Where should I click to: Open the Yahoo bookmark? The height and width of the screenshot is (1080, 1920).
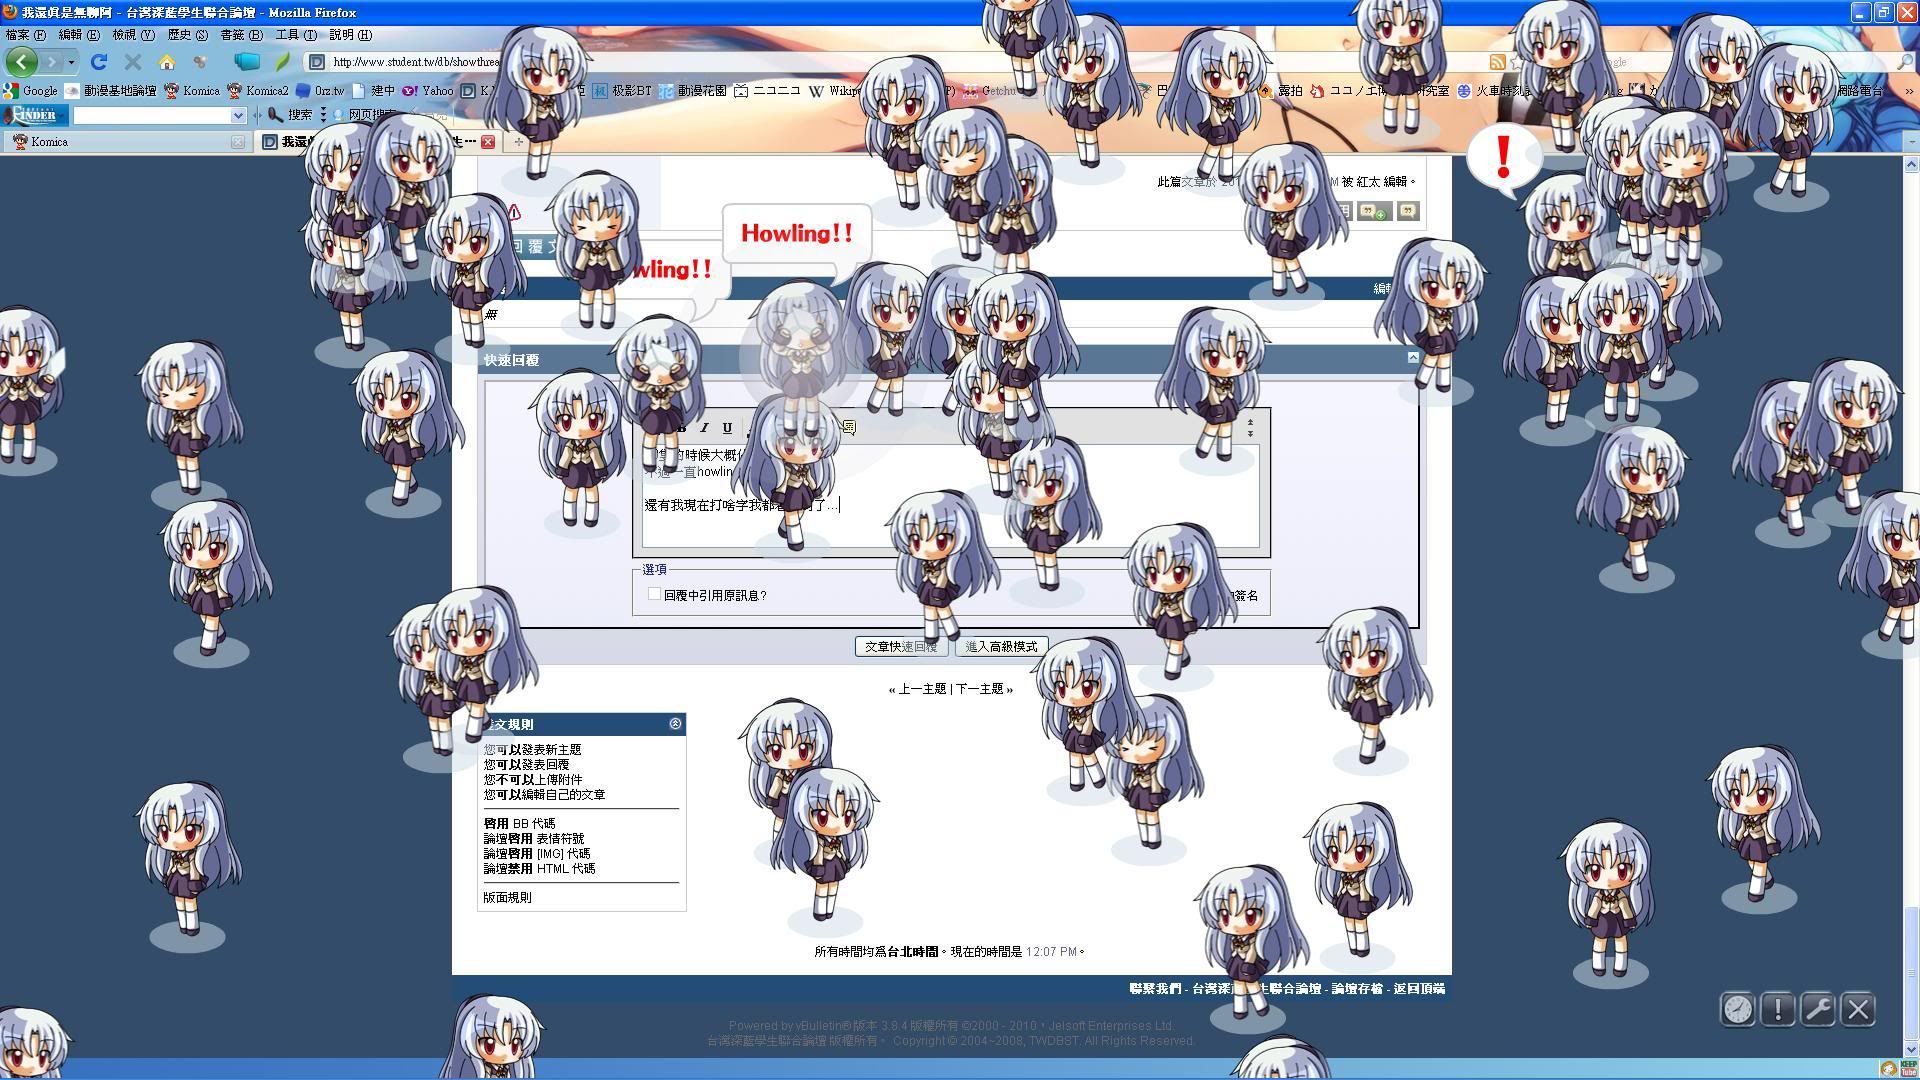[x=428, y=91]
